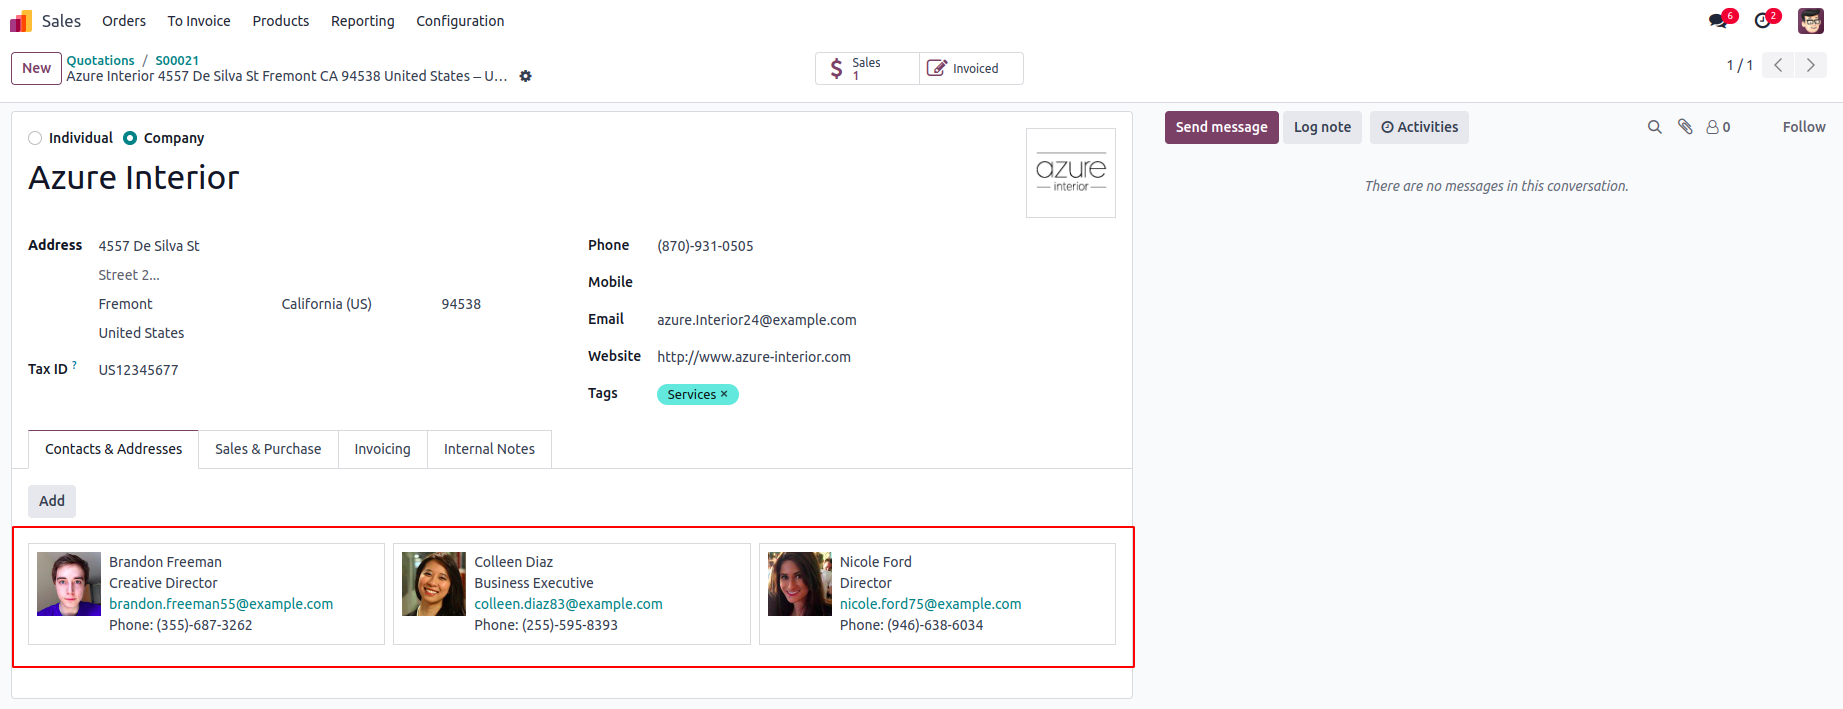1843x709 pixels.
Task: Search messages with the magnifier icon
Action: tap(1655, 127)
